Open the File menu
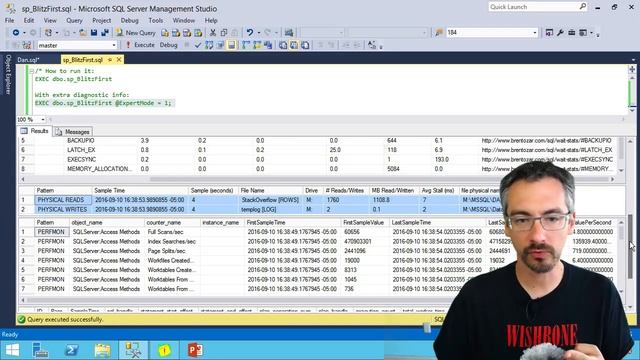Viewport: 640px width, 360px height. click(x=9, y=20)
